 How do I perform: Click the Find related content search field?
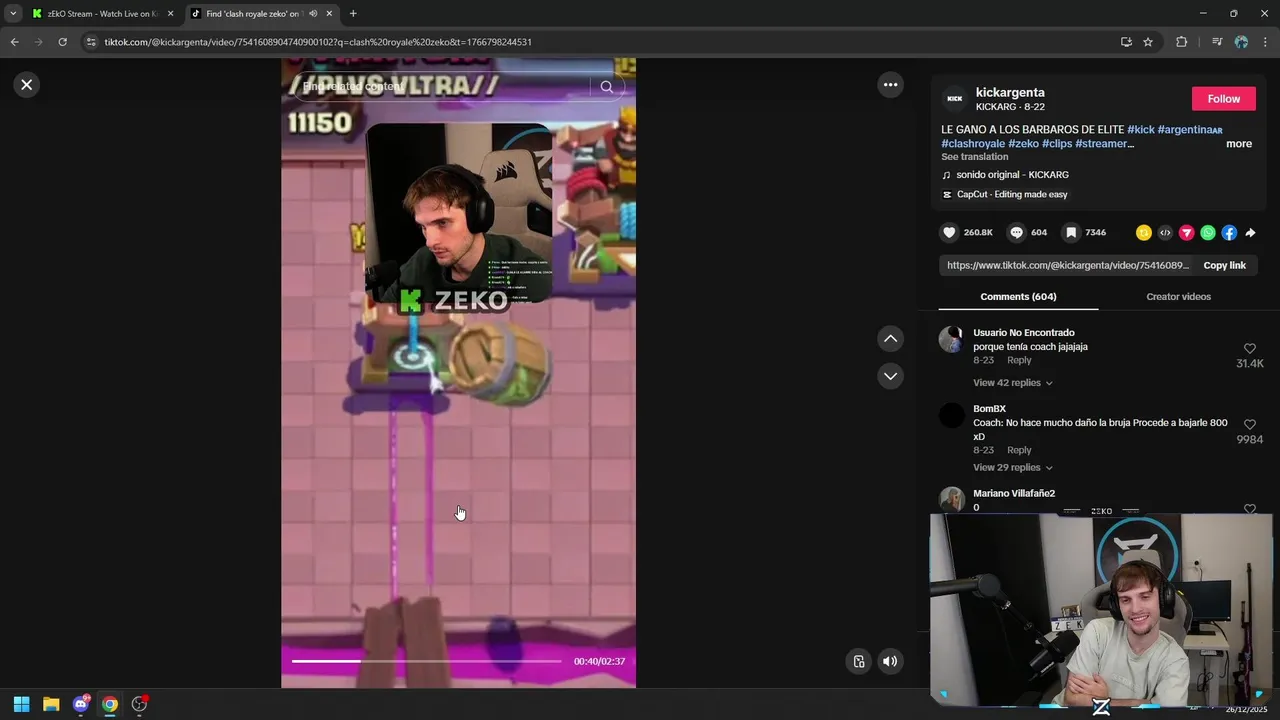(445, 87)
